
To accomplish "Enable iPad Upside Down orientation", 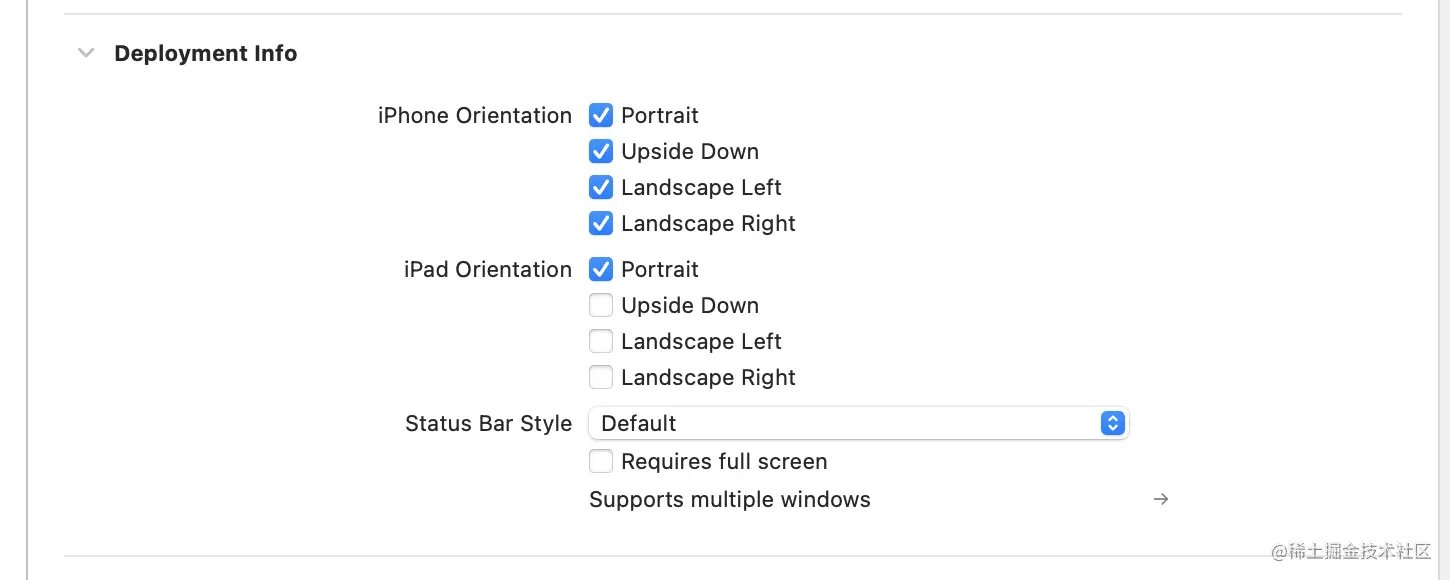I will [x=601, y=306].
